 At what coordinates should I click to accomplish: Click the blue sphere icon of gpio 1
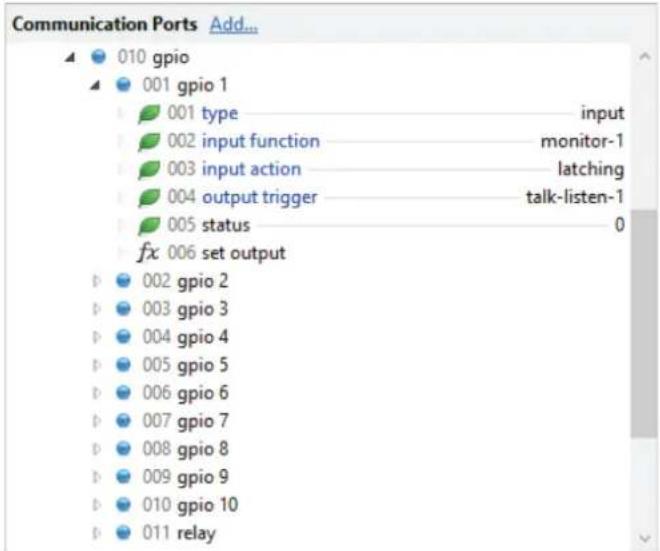(x=123, y=84)
